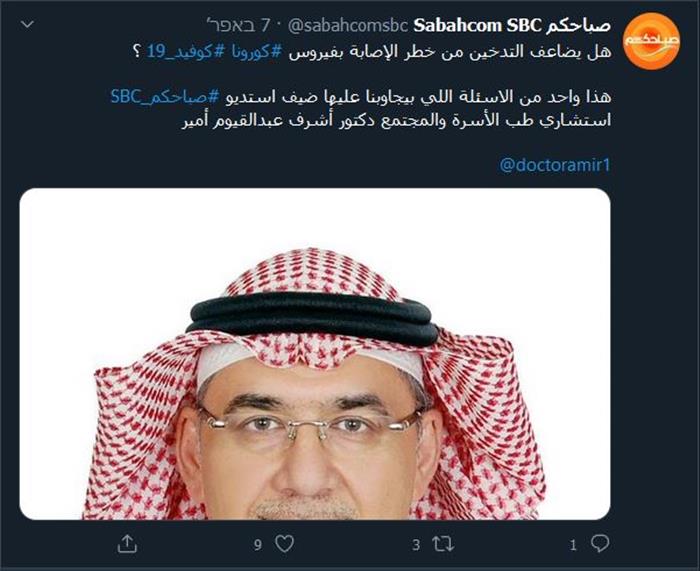
Task: Open the #صباحكم_SBC hashtag
Action: 165,97
